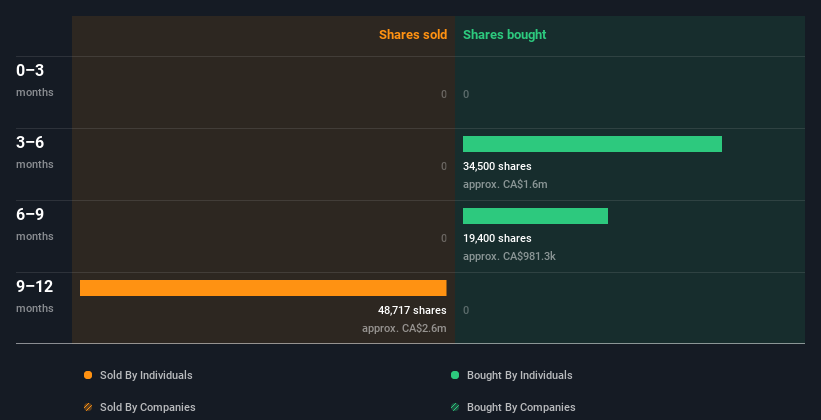
Task: Click the green Bought By Individuals legend dot
Action: tap(455, 375)
